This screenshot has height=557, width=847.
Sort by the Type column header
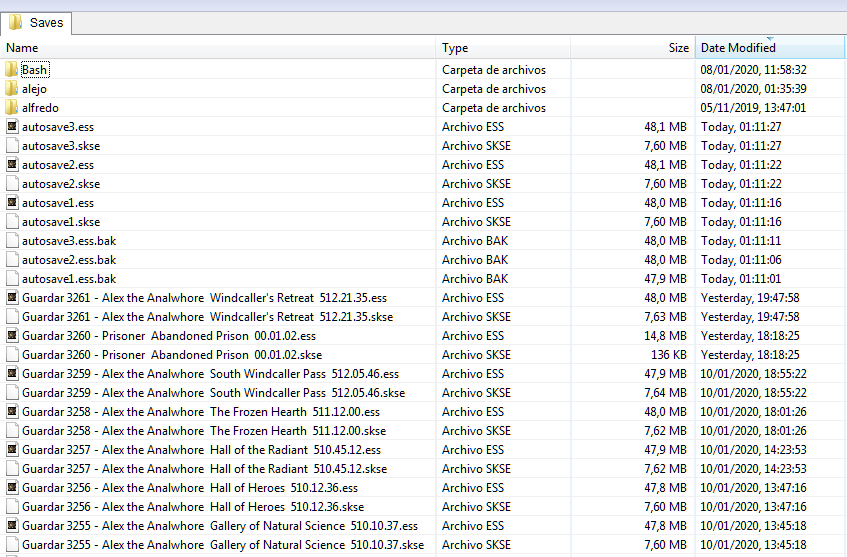pyautogui.click(x=503, y=48)
